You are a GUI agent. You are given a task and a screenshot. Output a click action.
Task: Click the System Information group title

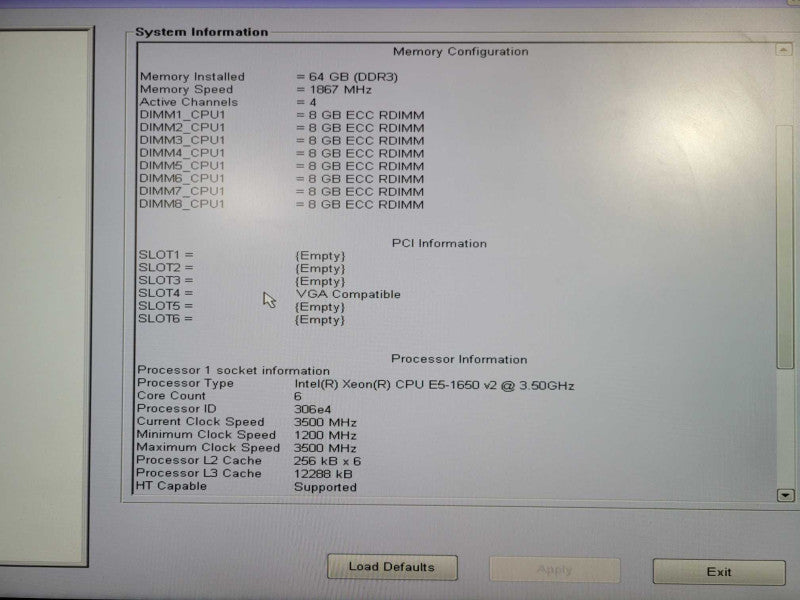[x=202, y=32]
